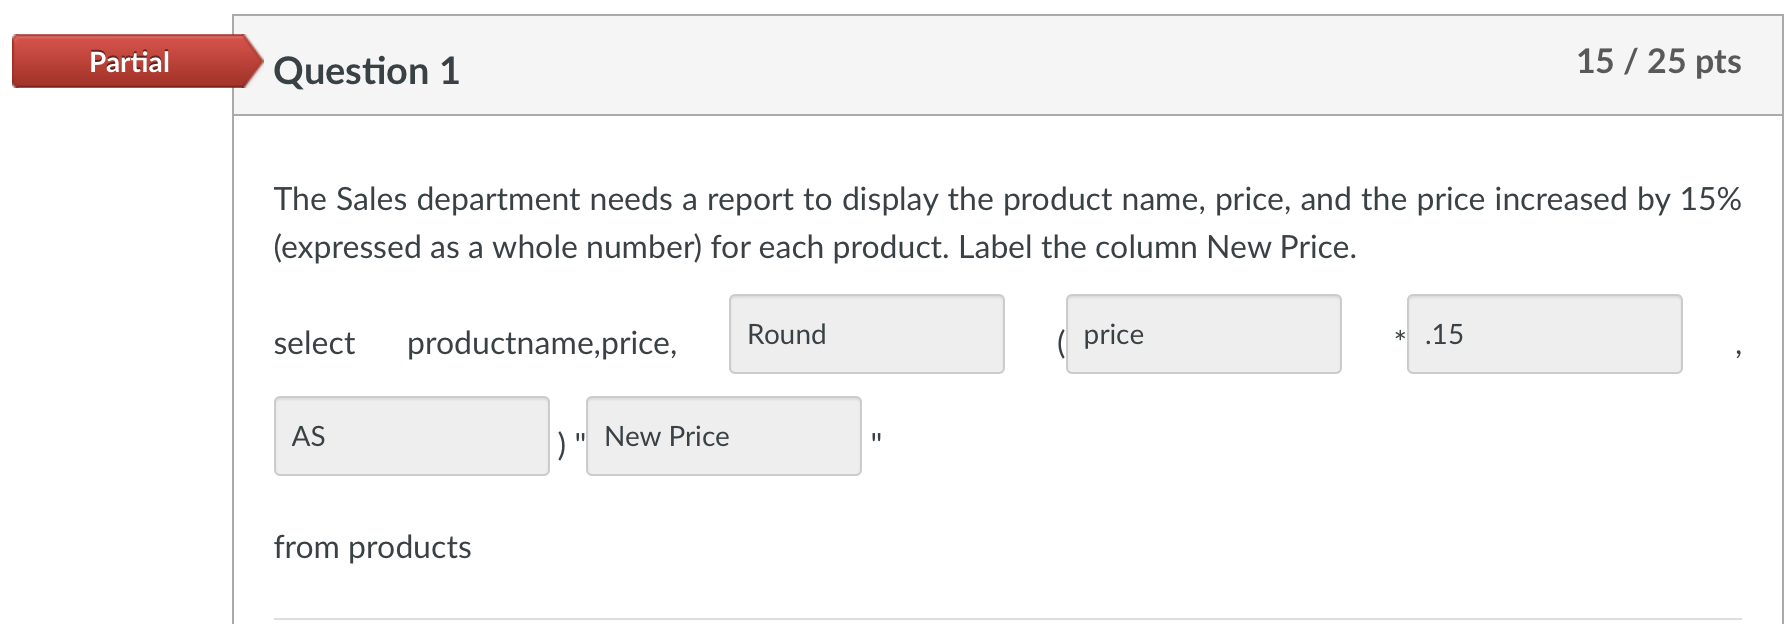
Task: Click the input field containing AS
Action: point(411,436)
